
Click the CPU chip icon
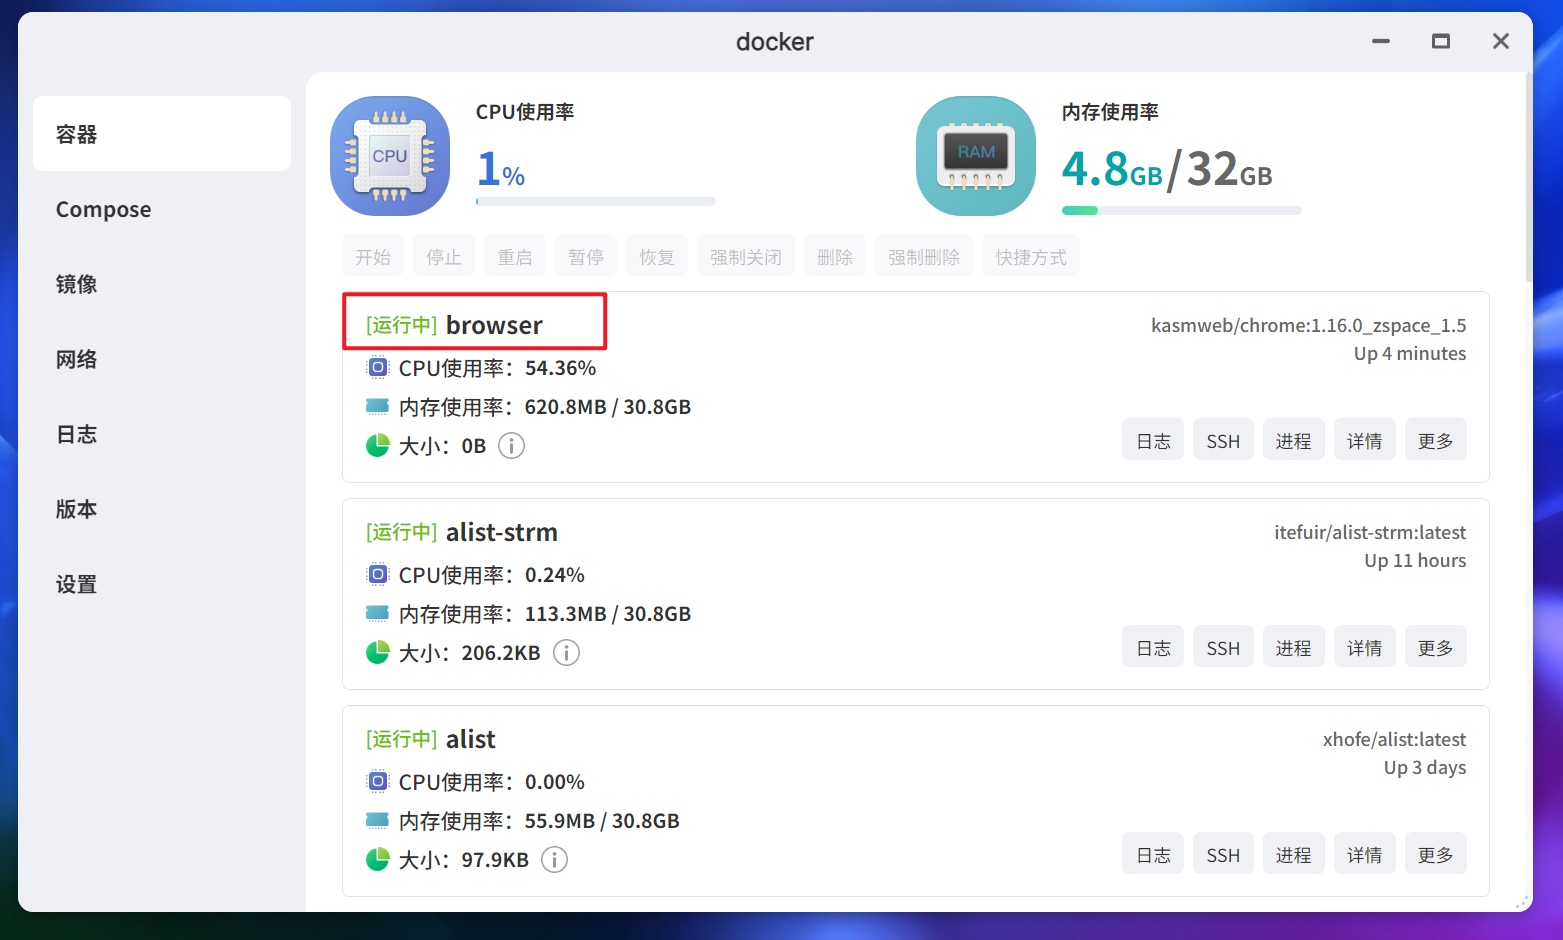[x=390, y=156]
